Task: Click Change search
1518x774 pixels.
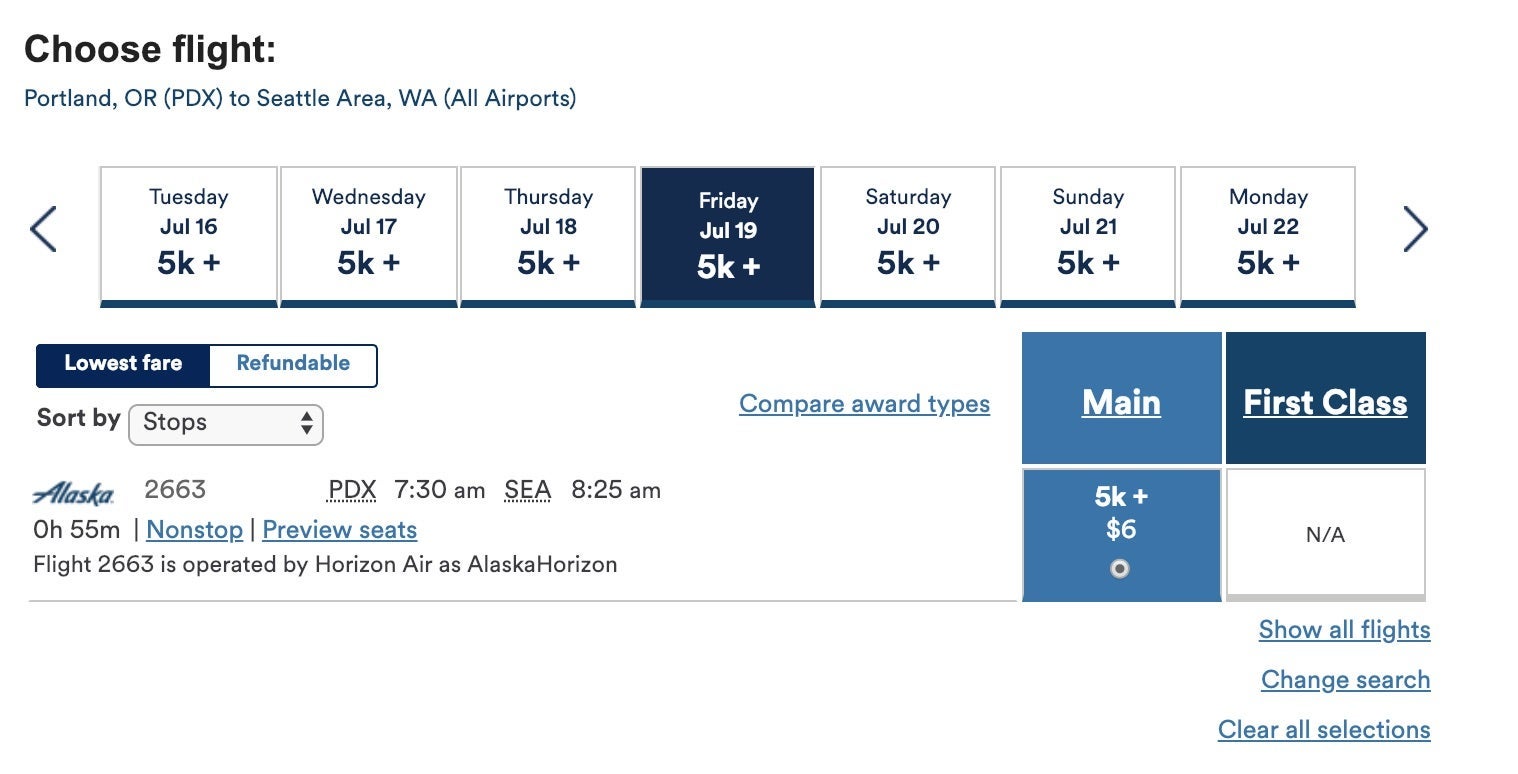Action: [x=1345, y=679]
